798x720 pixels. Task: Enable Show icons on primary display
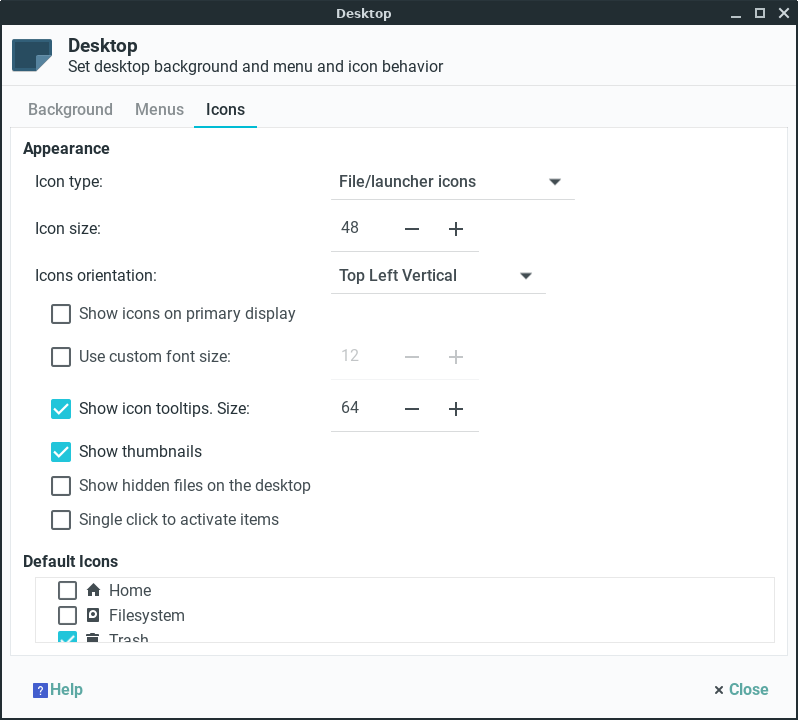[x=61, y=314]
